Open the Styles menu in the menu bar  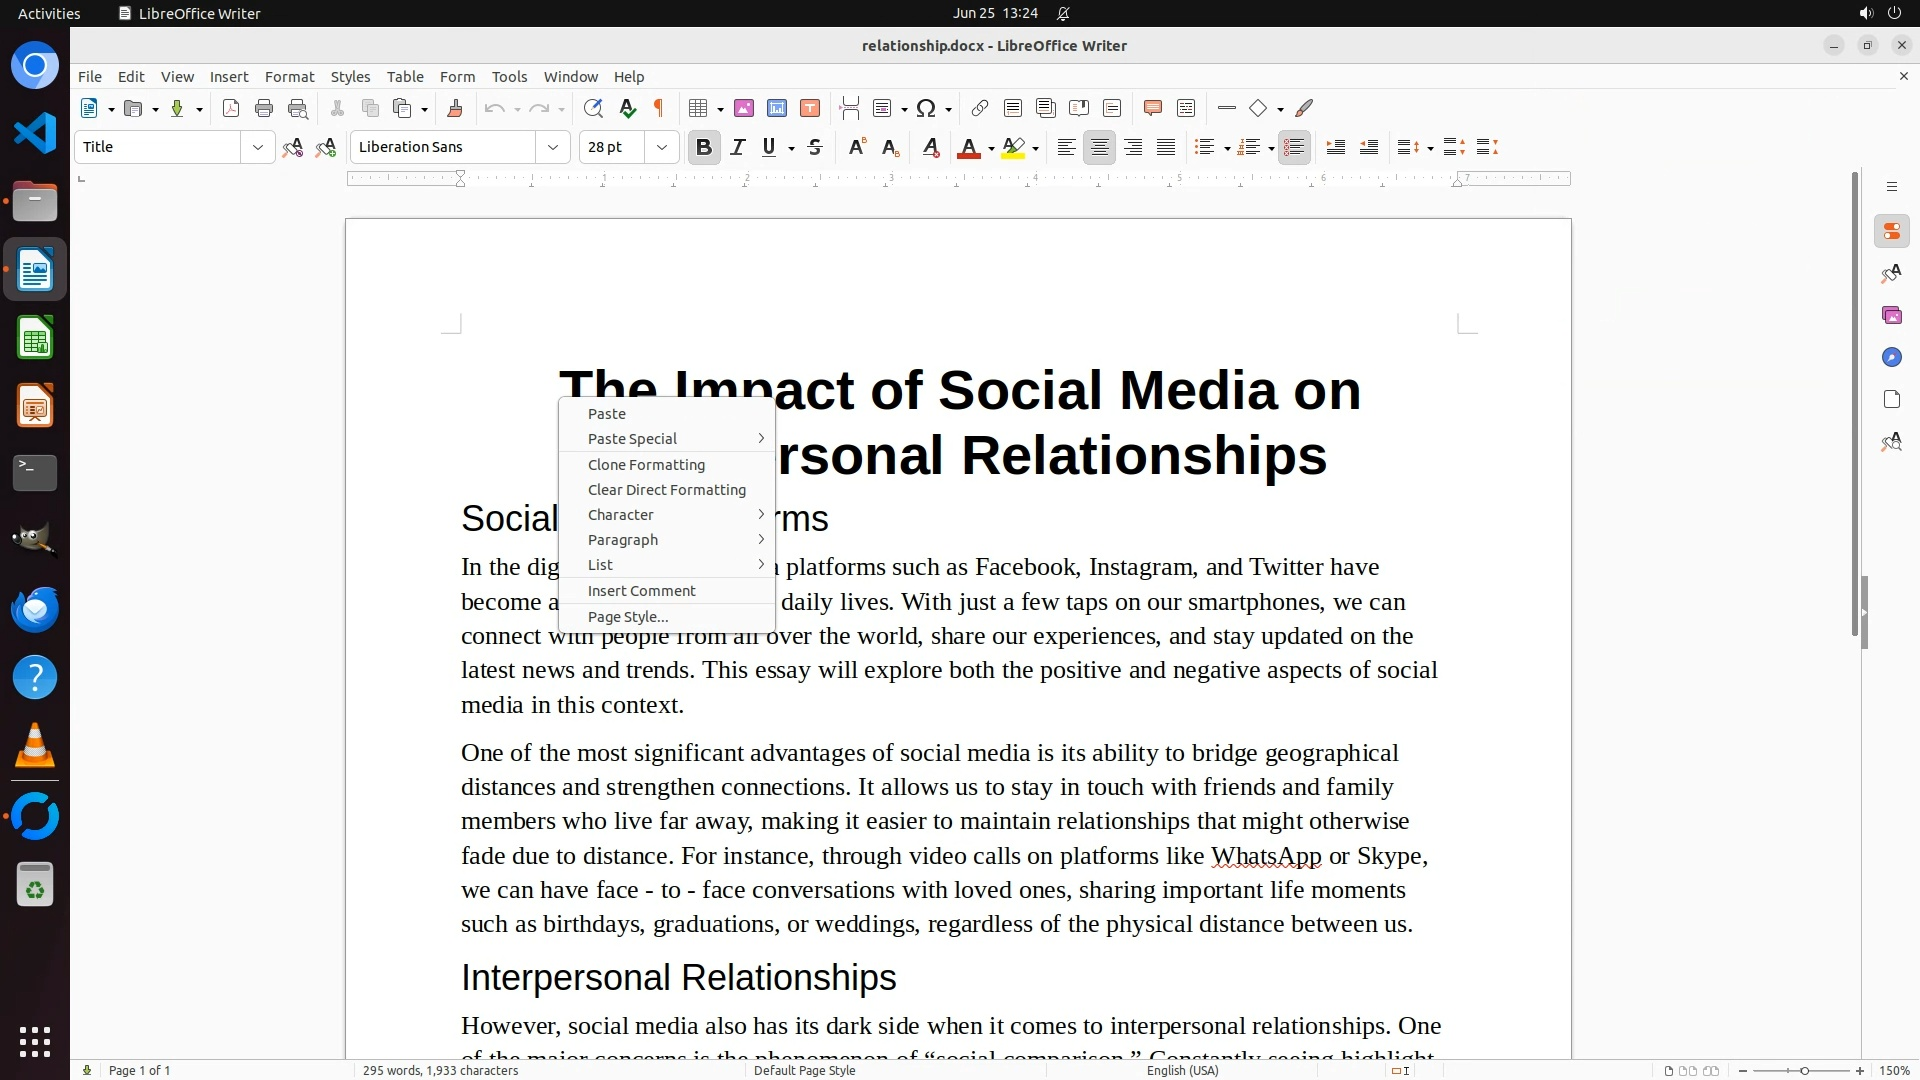350,77
